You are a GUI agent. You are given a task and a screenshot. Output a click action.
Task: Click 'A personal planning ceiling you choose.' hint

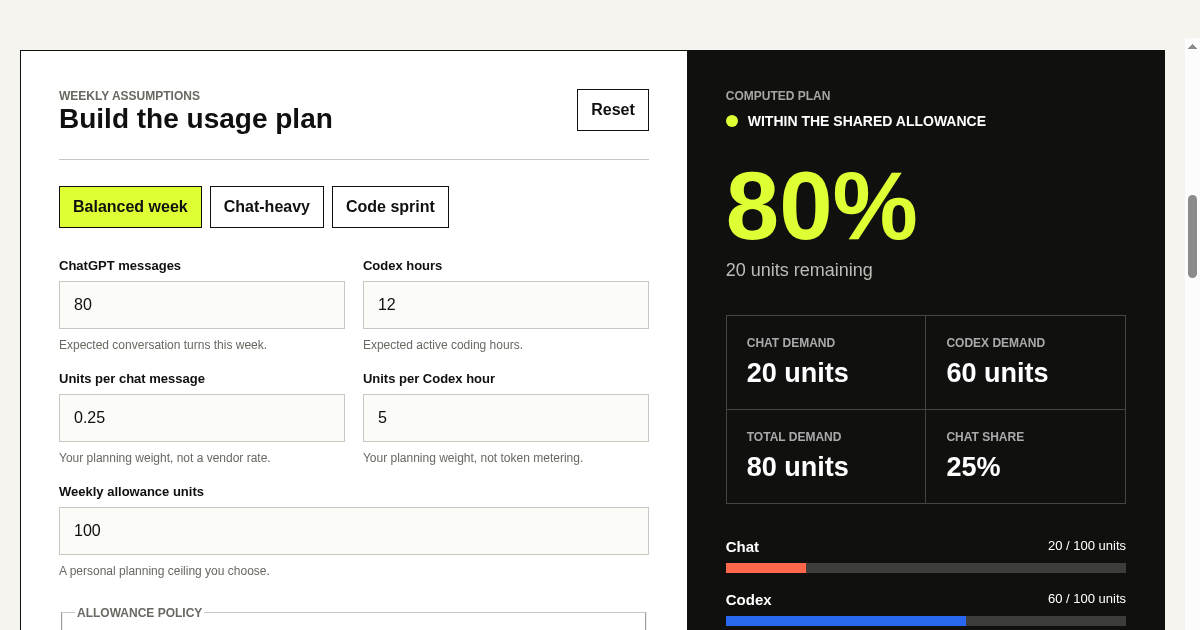click(164, 571)
